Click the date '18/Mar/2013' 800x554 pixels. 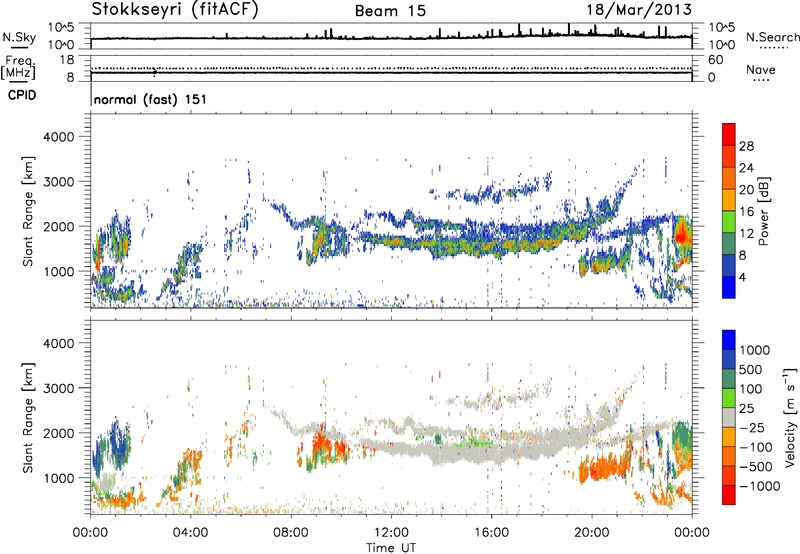[639, 10]
